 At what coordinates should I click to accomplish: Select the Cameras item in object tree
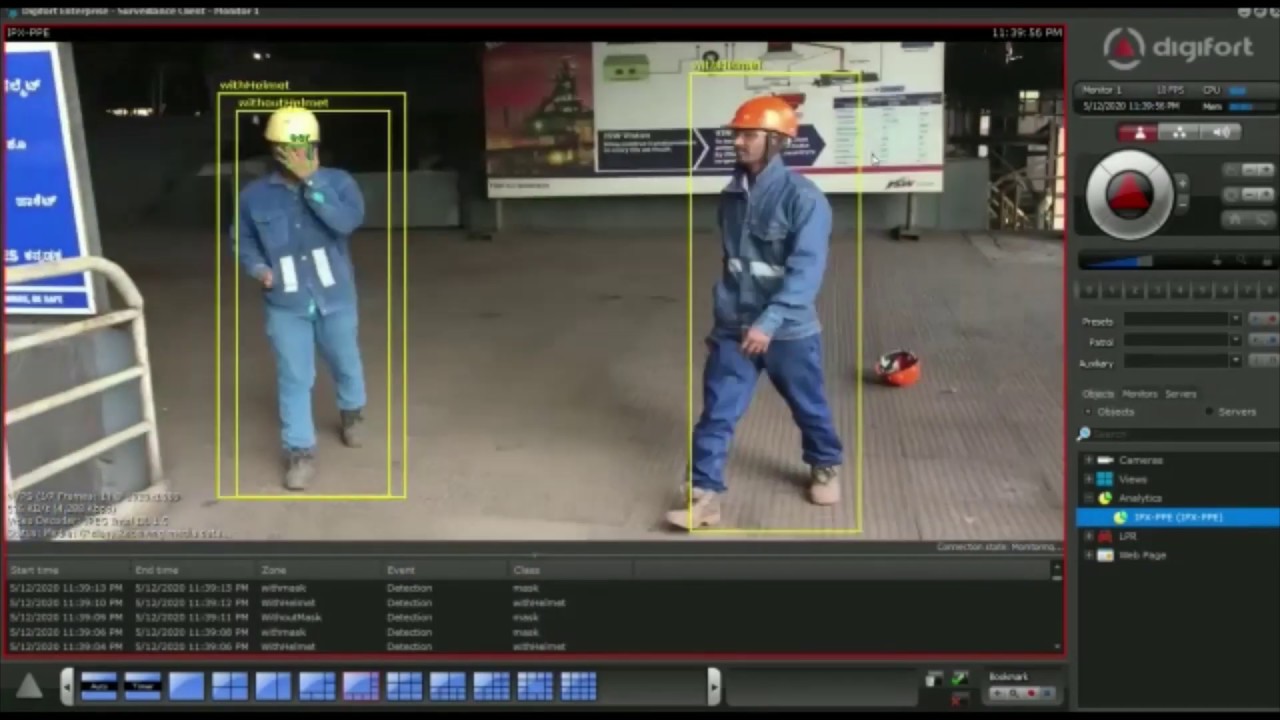coord(1140,460)
